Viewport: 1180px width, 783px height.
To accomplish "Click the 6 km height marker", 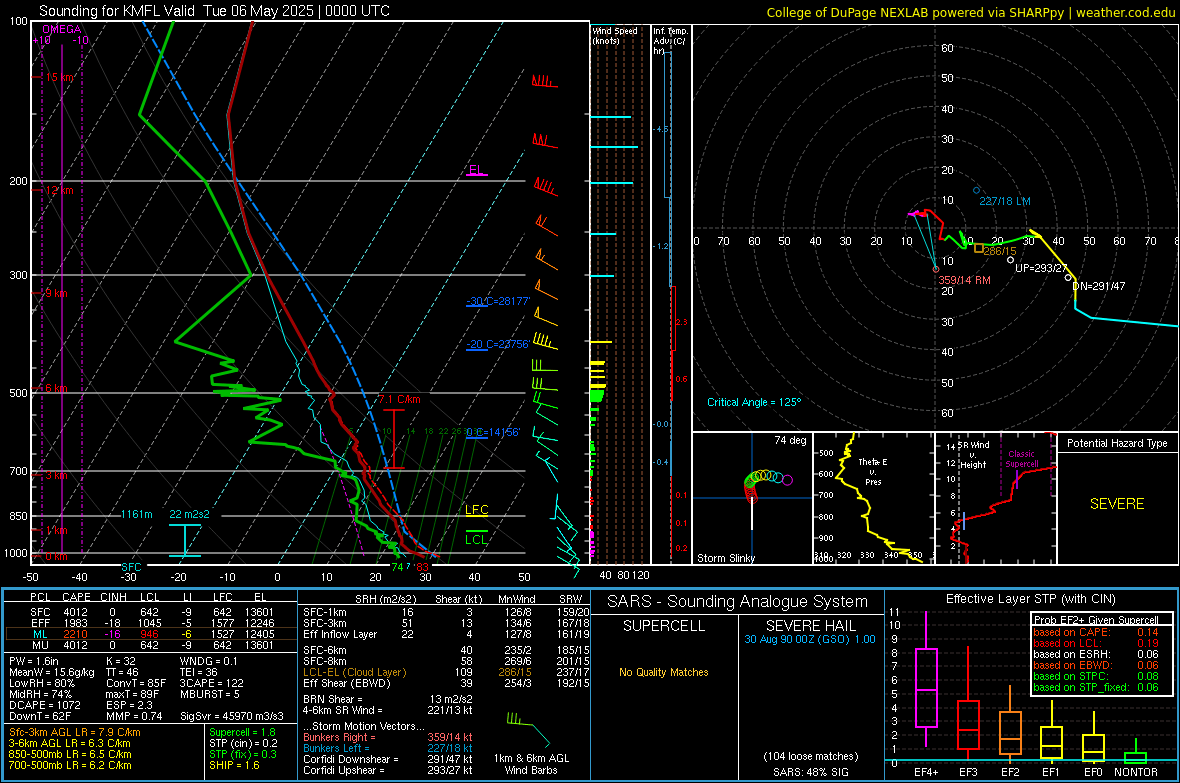I will pyautogui.click(x=56, y=388).
